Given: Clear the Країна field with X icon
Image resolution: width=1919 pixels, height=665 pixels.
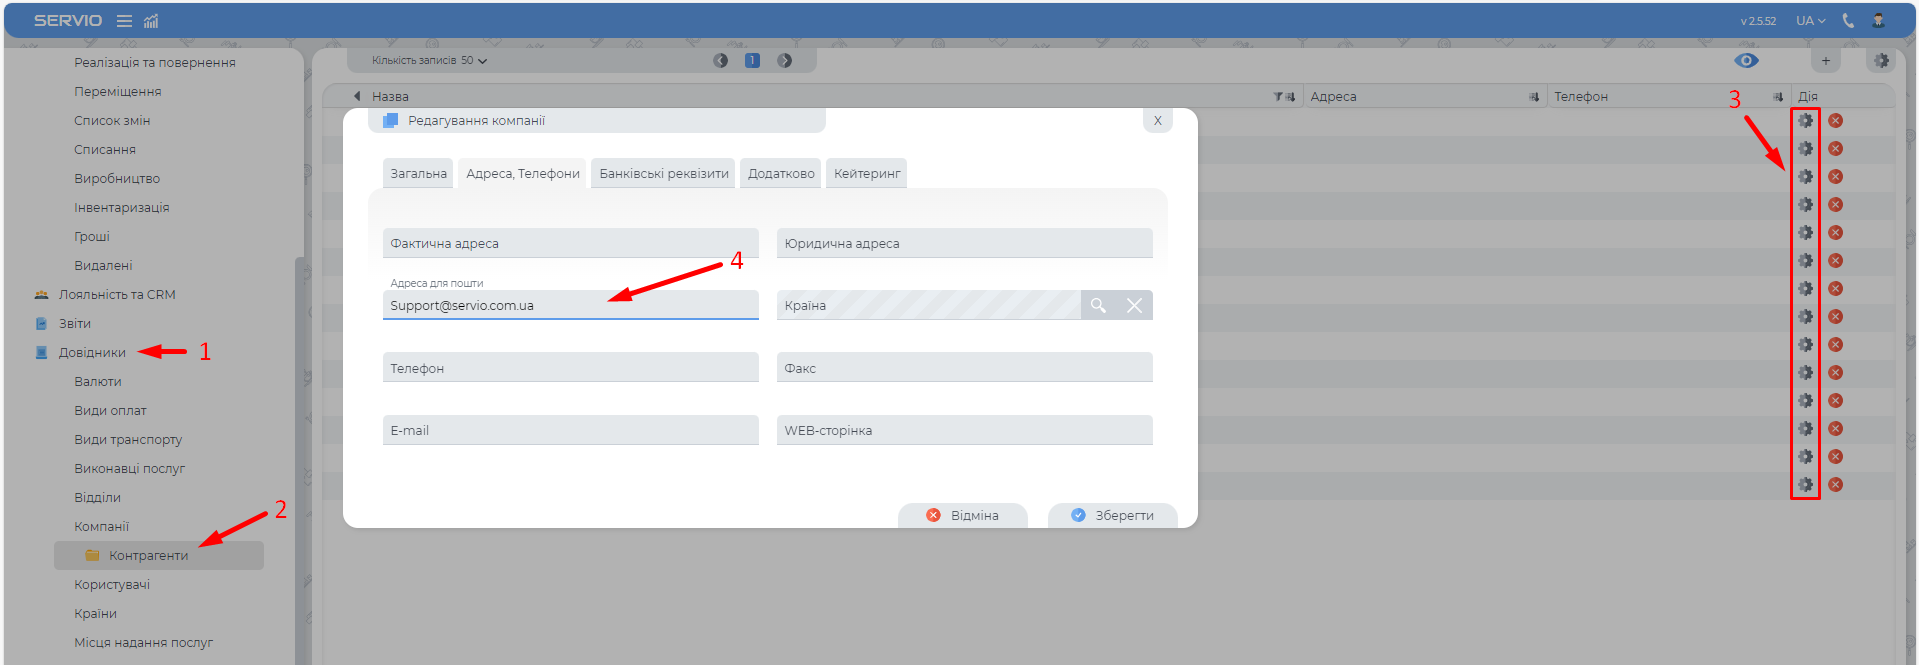Looking at the screenshot, I should [x=1134, y=305].
